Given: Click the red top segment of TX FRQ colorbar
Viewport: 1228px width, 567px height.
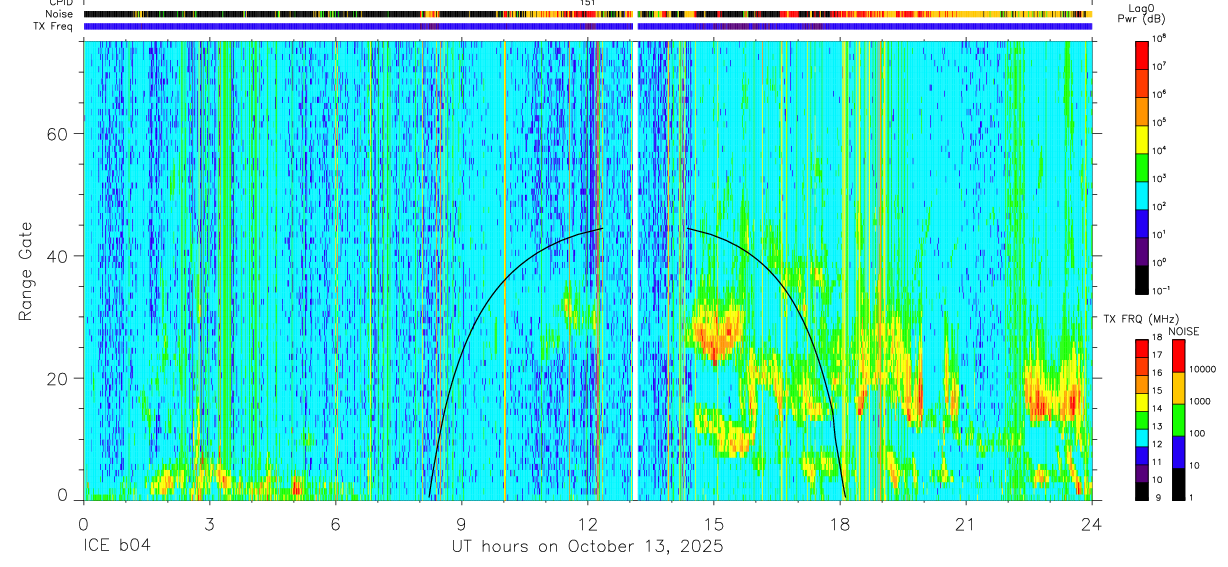Looking at the screenshot, I should (x=1142, y=347).
